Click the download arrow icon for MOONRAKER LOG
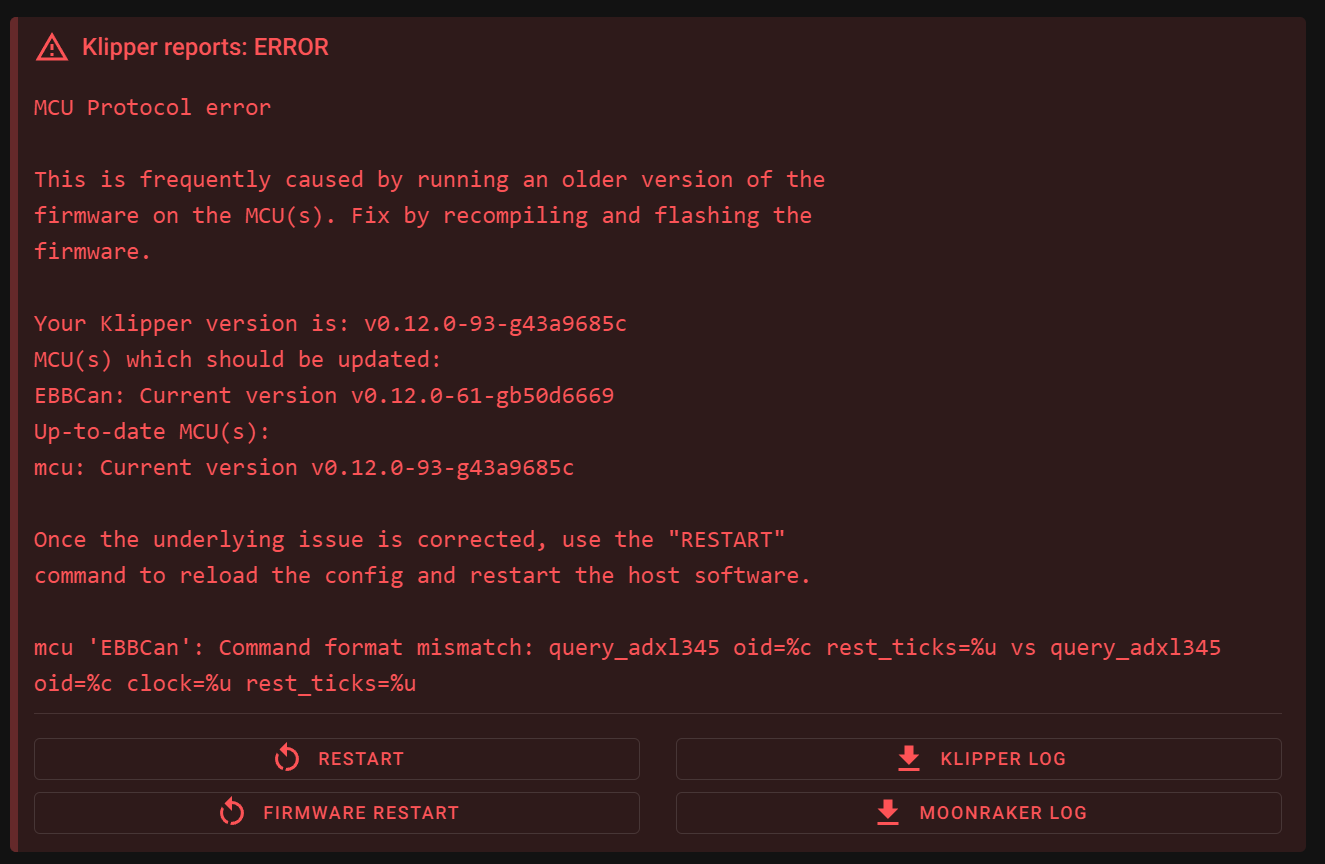 [888, 813]
